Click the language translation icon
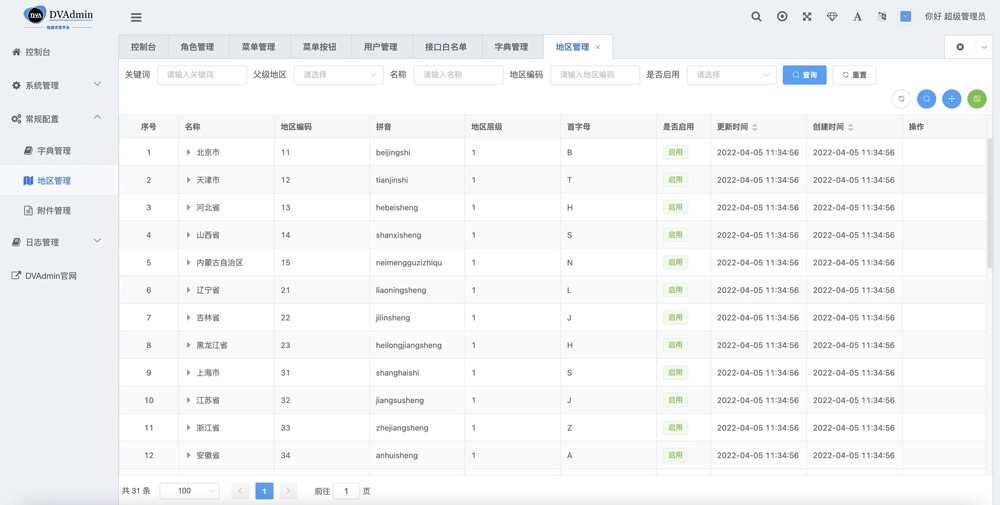Image resolution: width=1000 pixels, height=505 pixels. (x=881, y=17)
